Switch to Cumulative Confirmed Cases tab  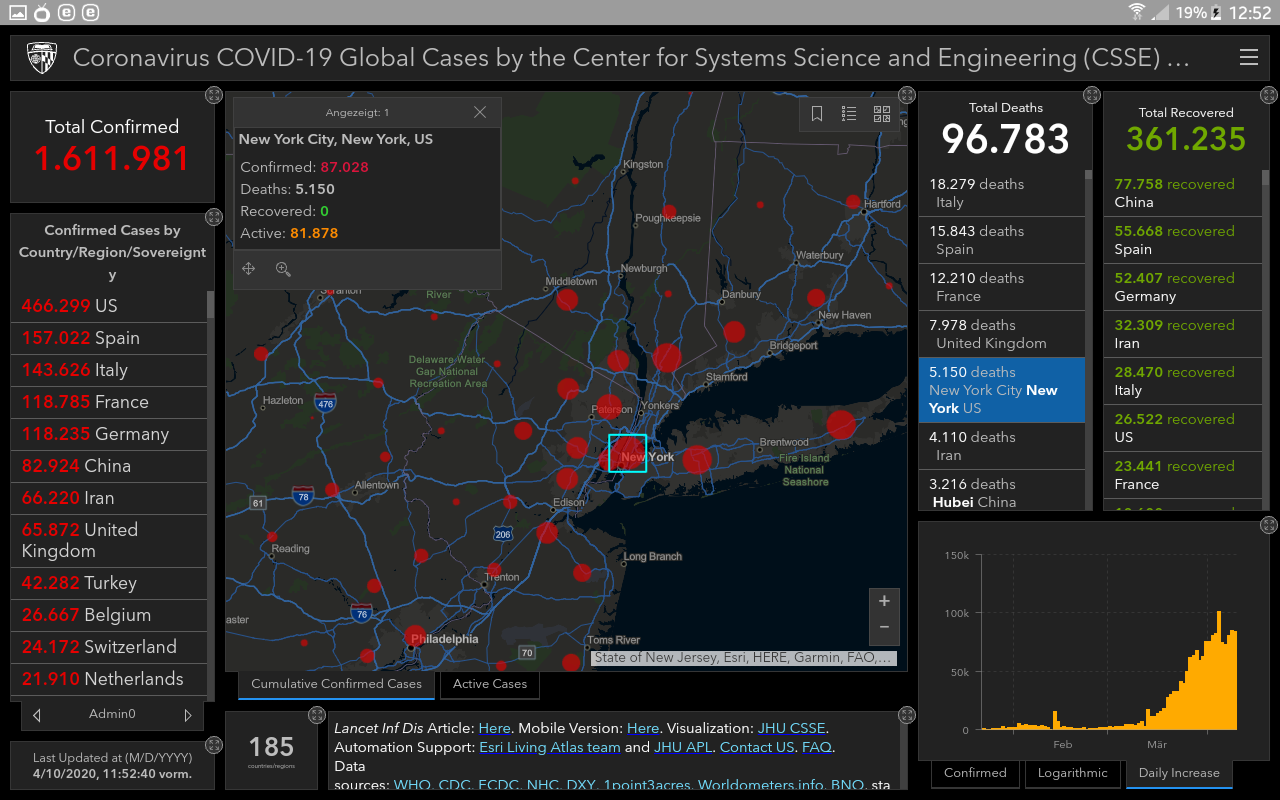tap(336, 684)
